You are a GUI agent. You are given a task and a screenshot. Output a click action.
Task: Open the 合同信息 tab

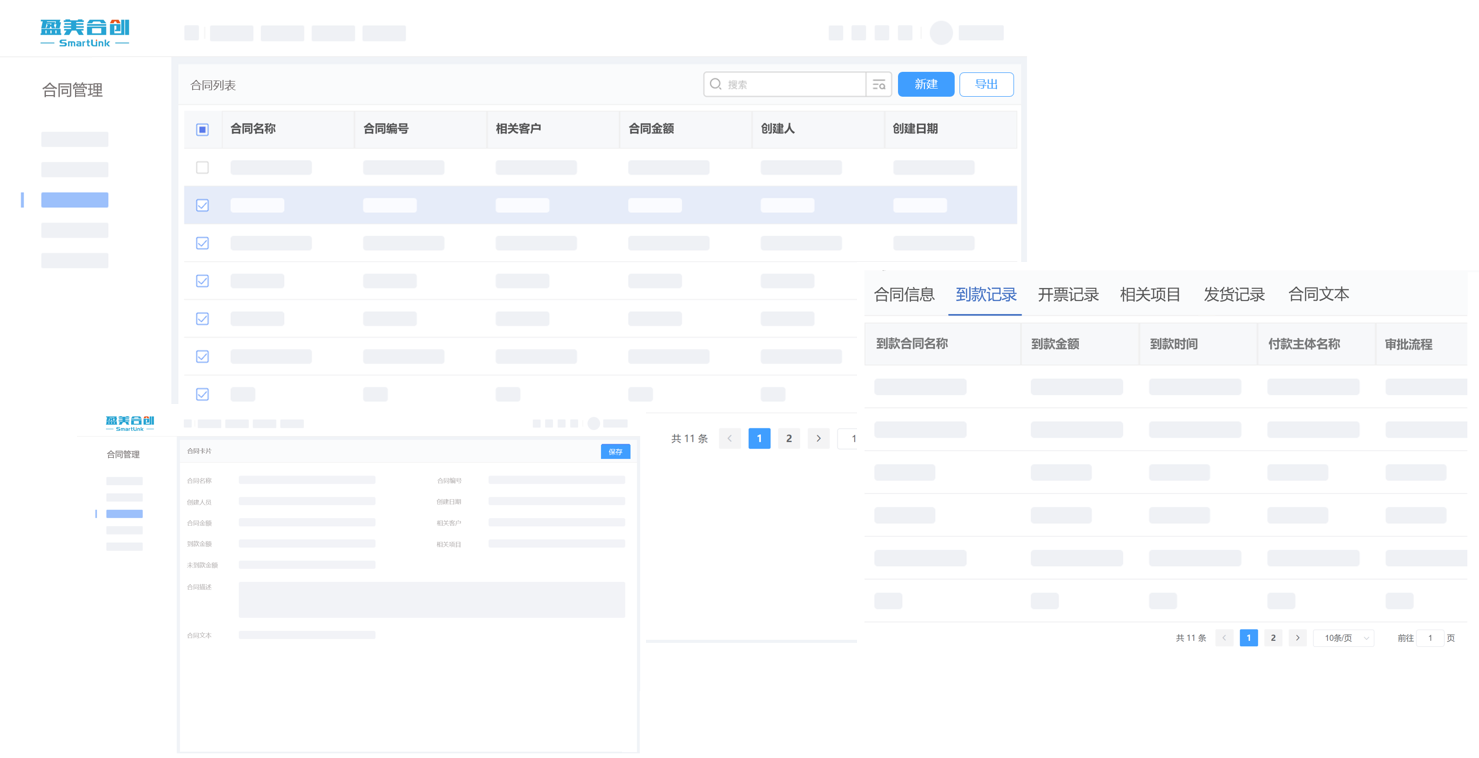(904, 294)
